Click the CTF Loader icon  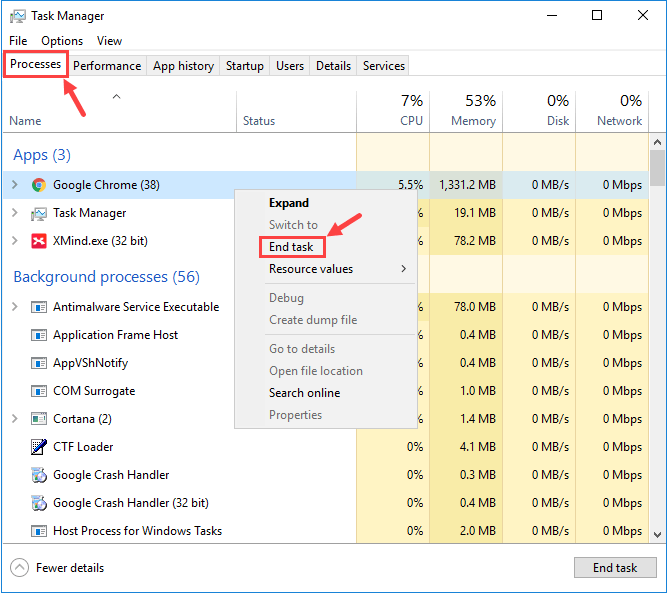(39, 447)
